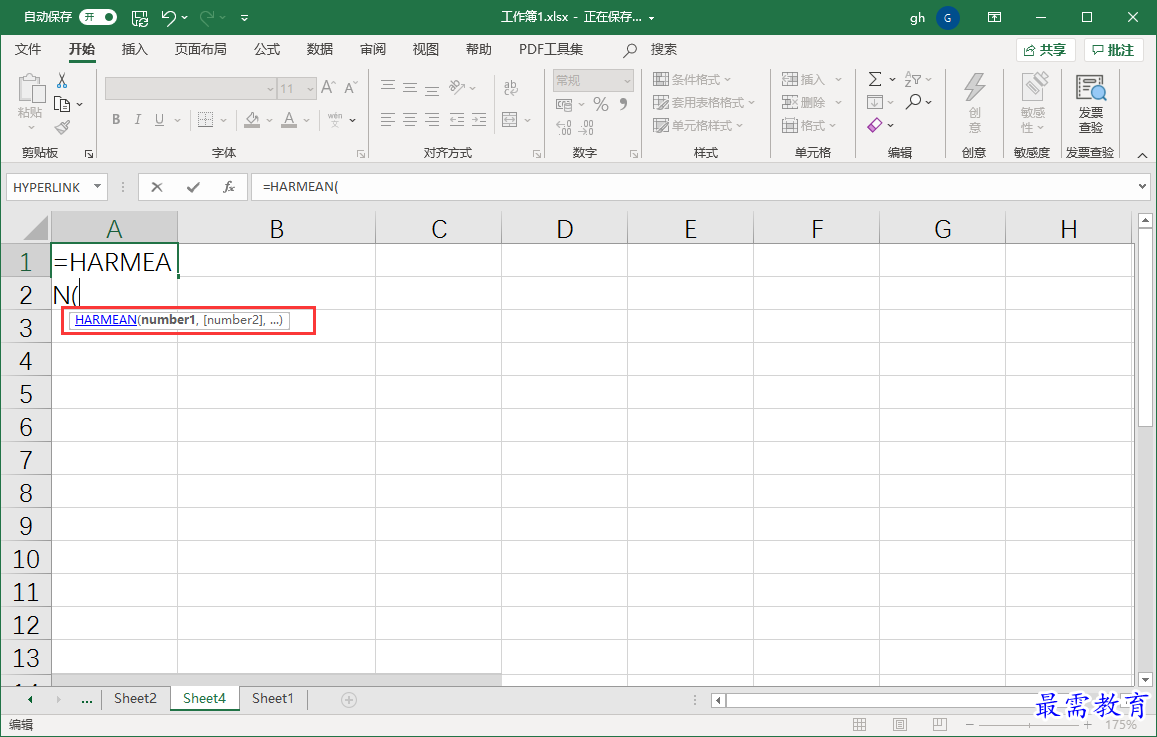Open the Undo history dropdown arrow
Screen dimensions: 1157x737
coord(184,18)
